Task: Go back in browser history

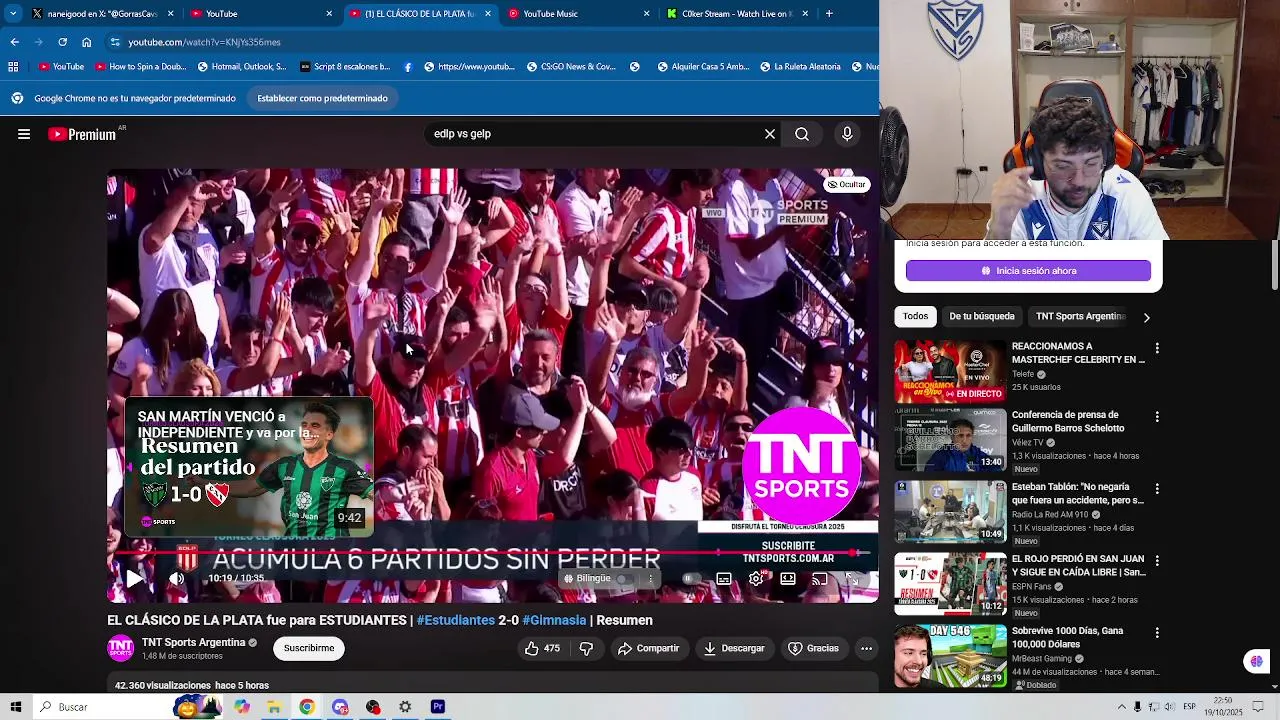Action: click(x=14, y=42)
